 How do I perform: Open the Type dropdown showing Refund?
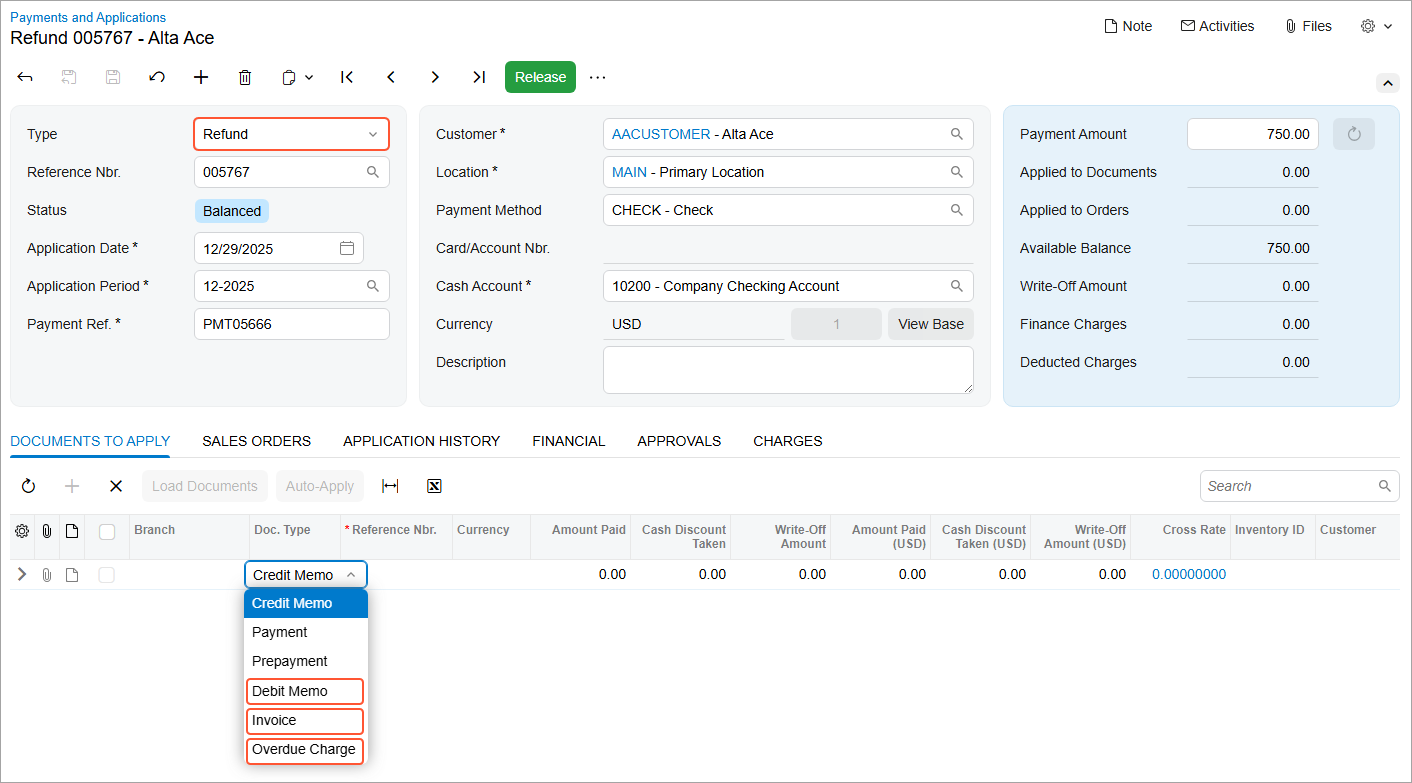click(x=291, y=134)
